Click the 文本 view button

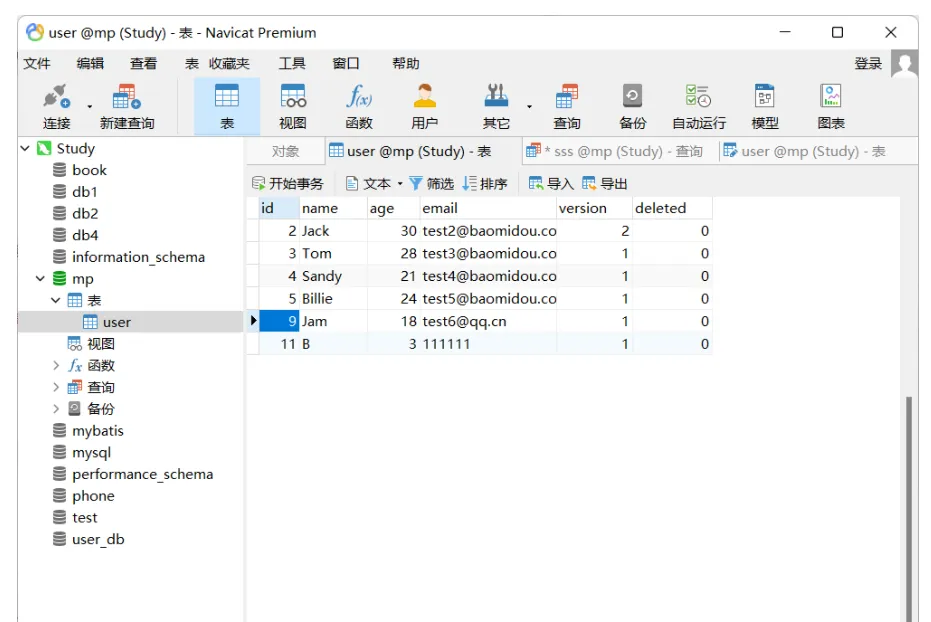pyautogui.click(x=369, y=184)
